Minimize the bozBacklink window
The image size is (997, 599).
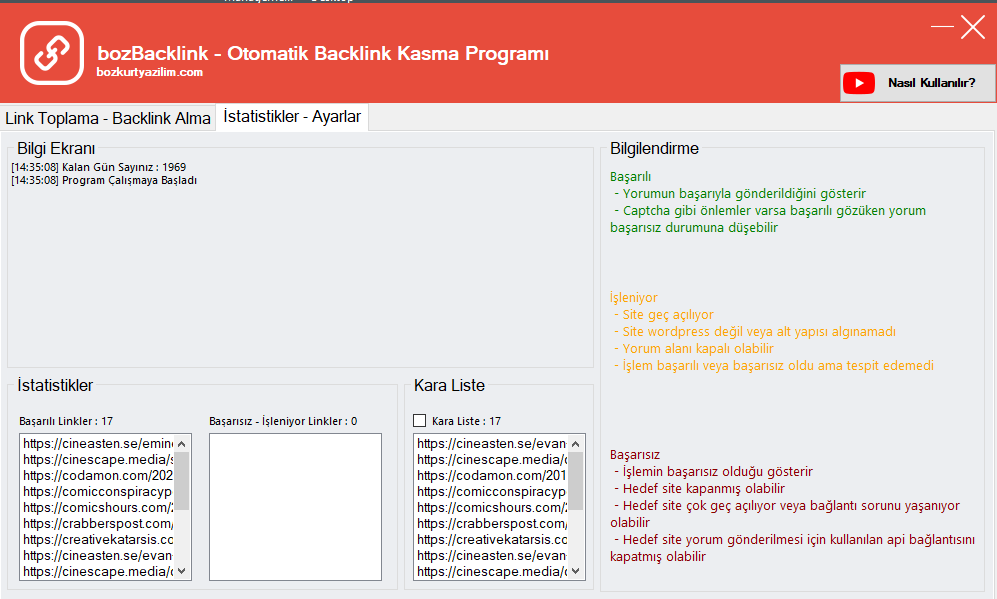(942, 27)
